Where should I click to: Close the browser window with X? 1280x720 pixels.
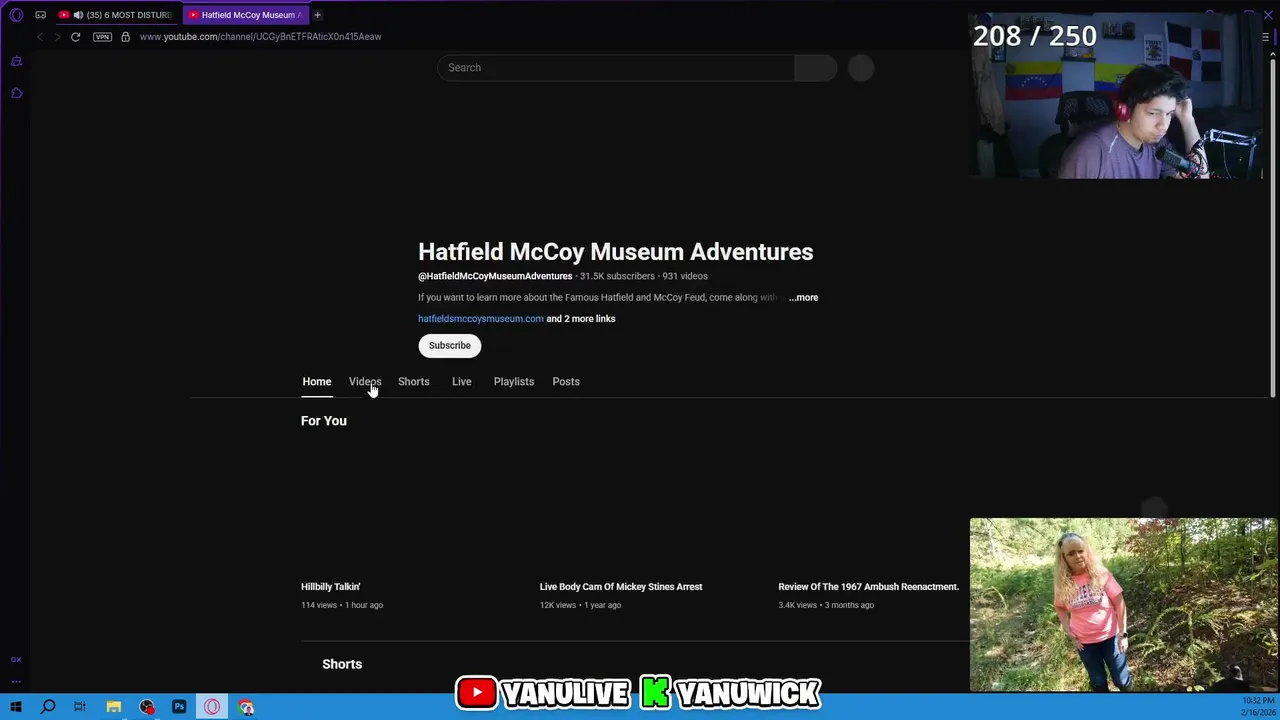1268,13
